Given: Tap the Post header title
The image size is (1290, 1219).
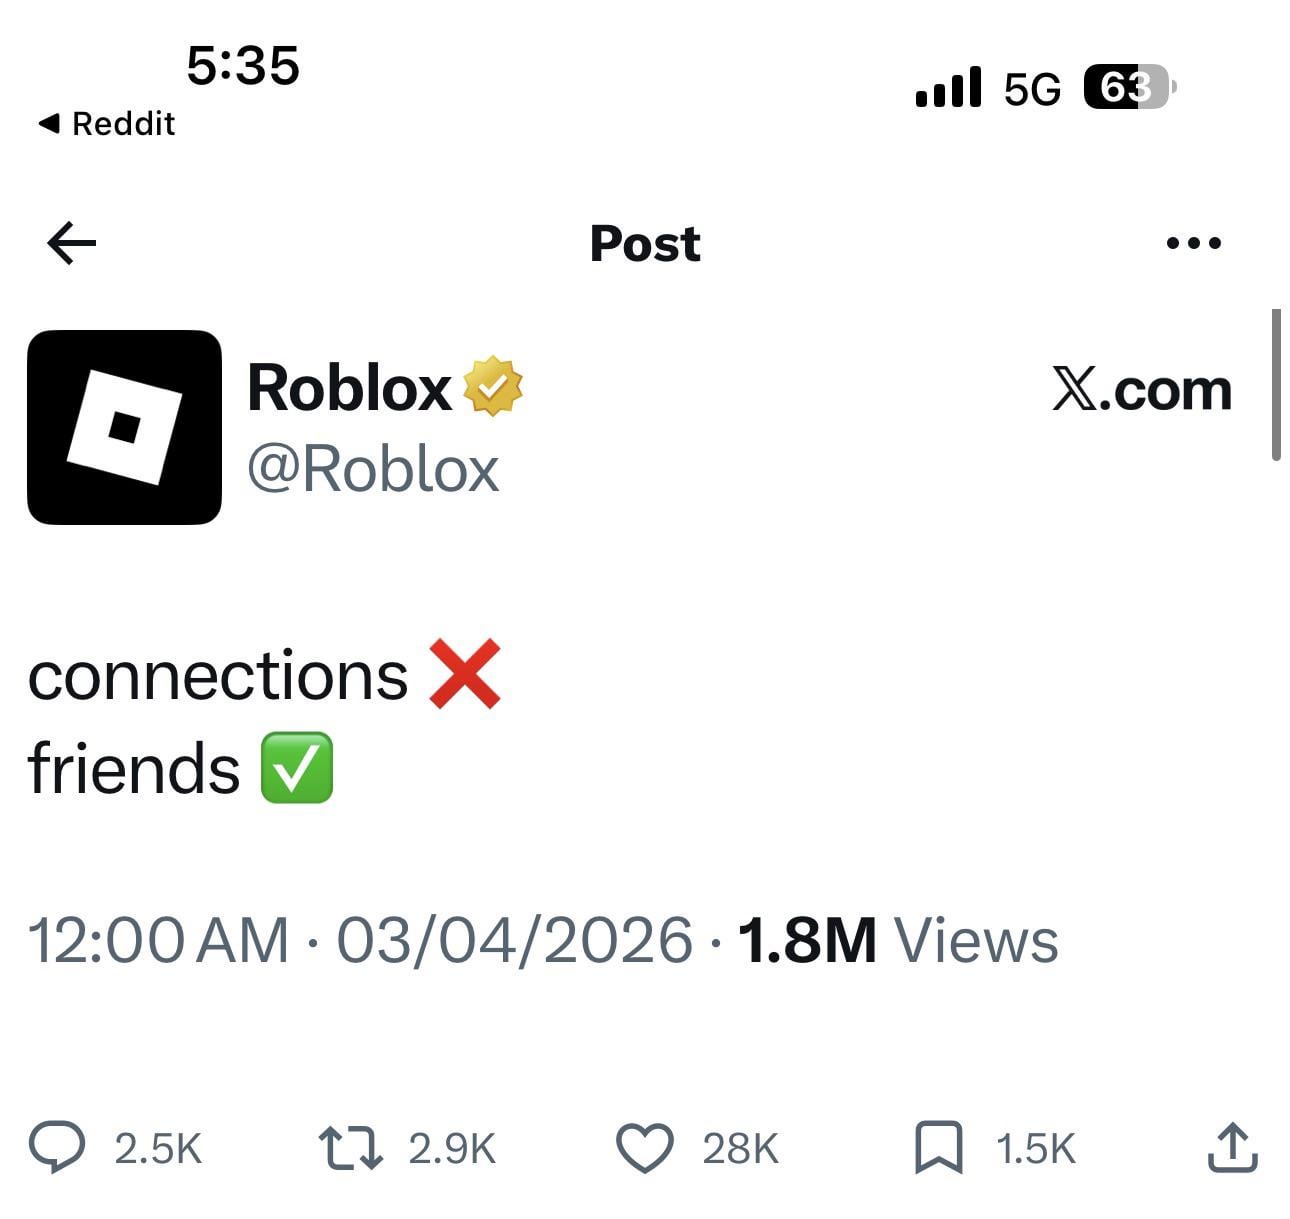Looking at the screenshot, I should click(x=645, y=243).
